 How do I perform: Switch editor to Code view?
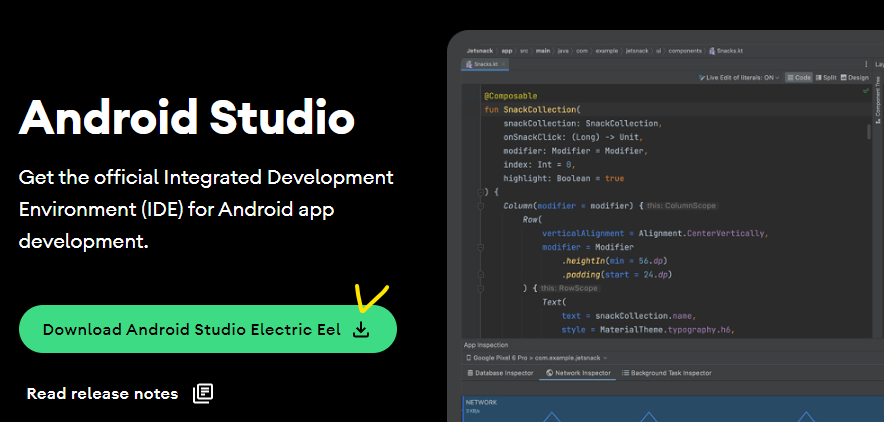(x=798, y=78)
